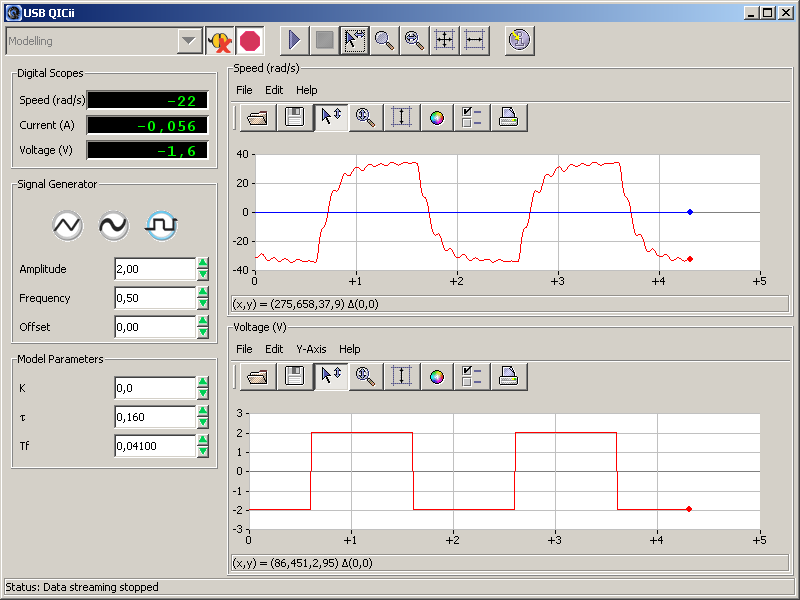Screen dimensions: 800x600
Task: Open Edit menu in the Voltage plot
Action: (x=274, y=349)
